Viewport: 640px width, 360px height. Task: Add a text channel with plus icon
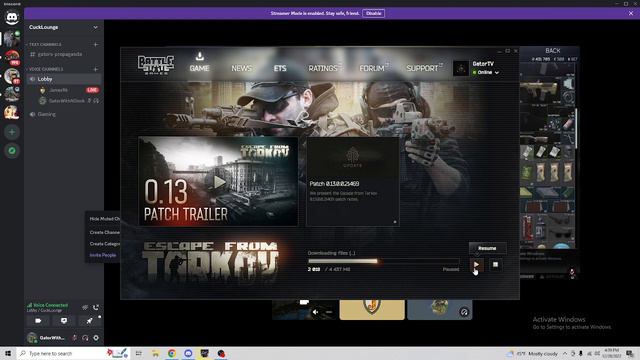[x=96, y=44]
